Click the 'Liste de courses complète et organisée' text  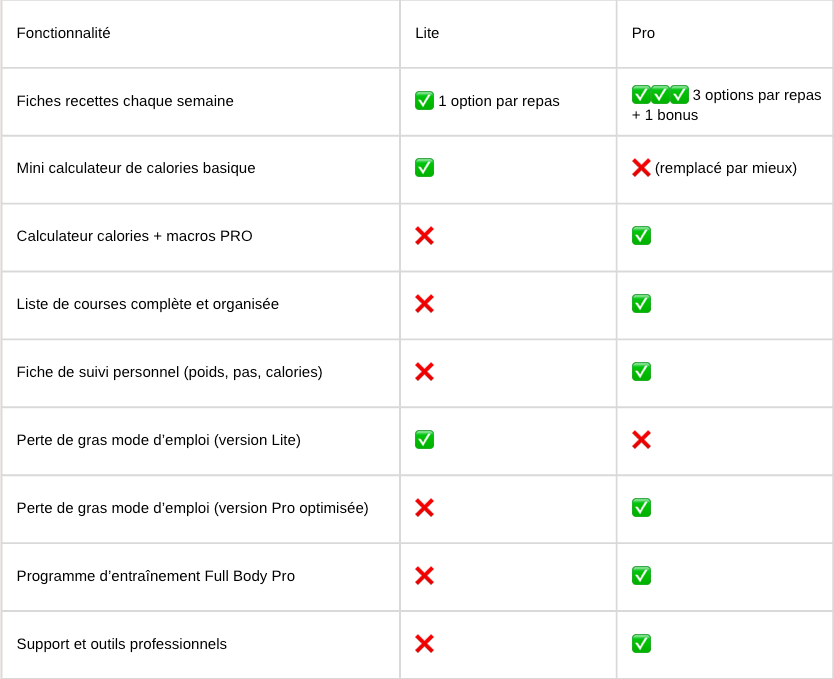147,304
